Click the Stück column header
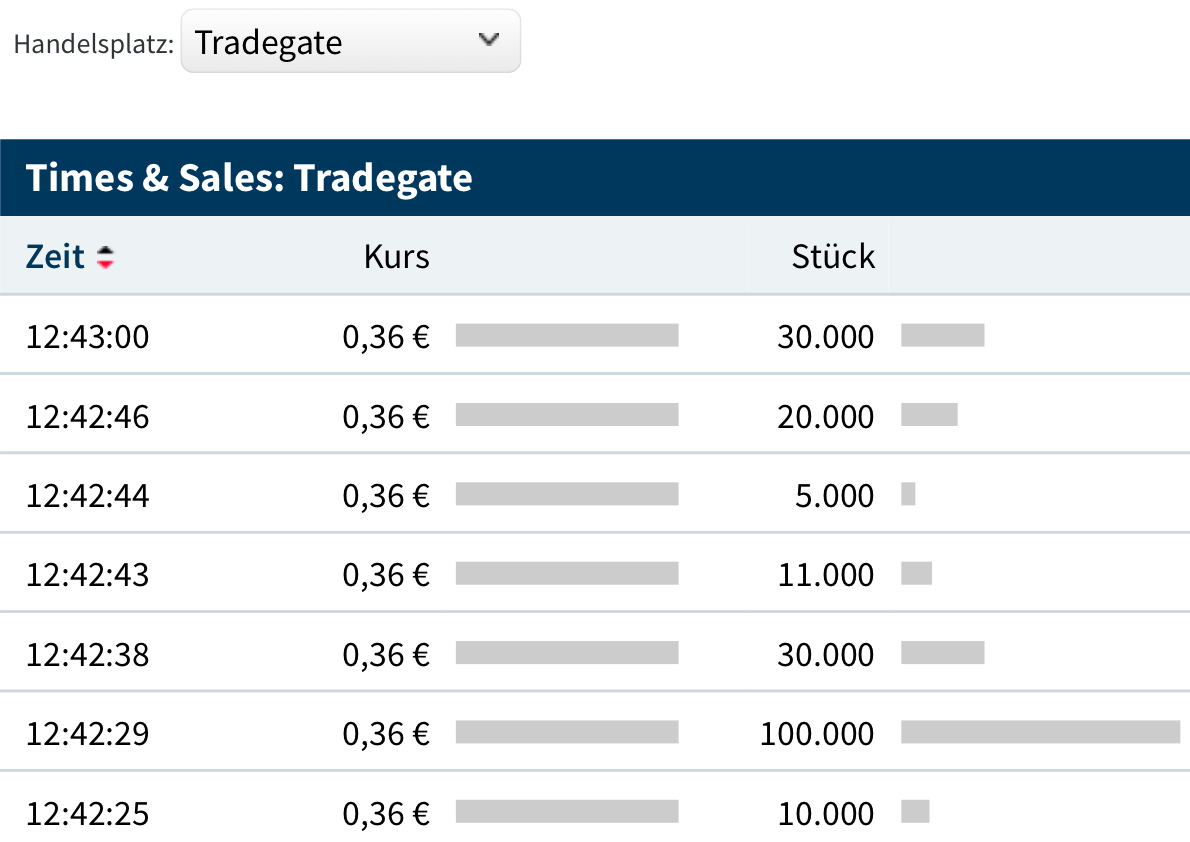Viewport: 1190px width, 842px height. [832, 257]
